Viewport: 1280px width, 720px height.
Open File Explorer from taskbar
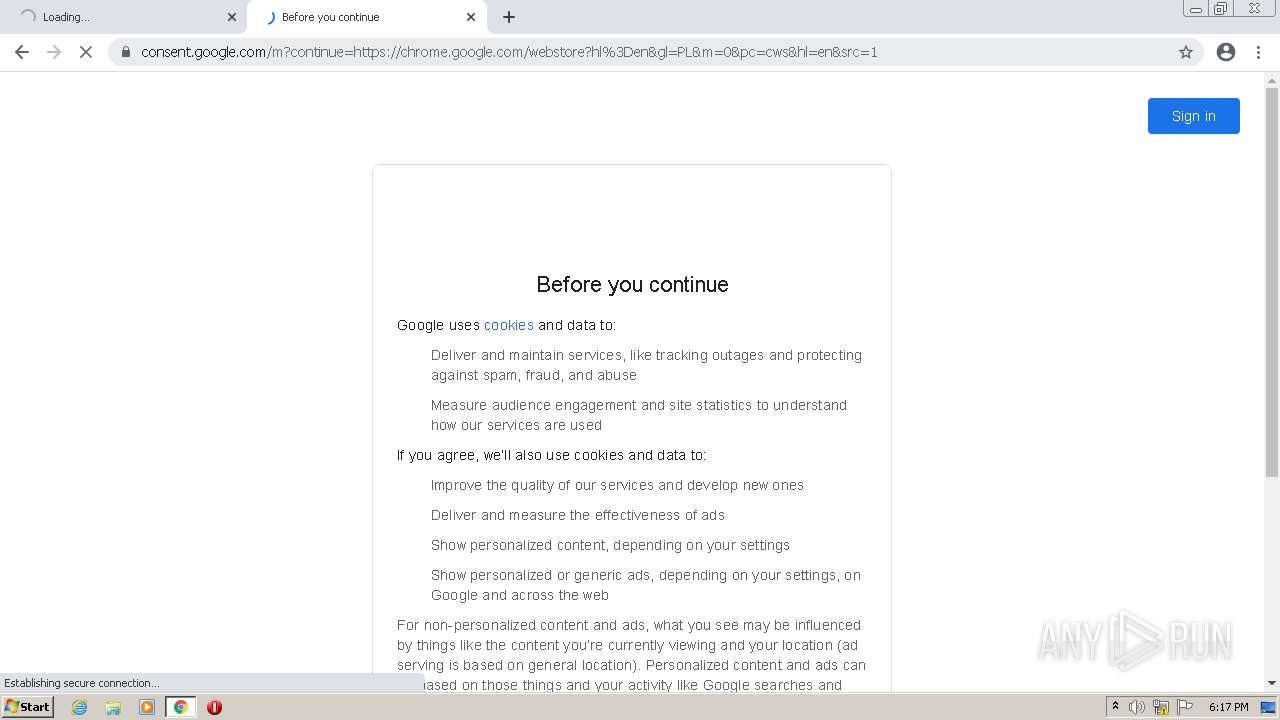click(113, 707)
